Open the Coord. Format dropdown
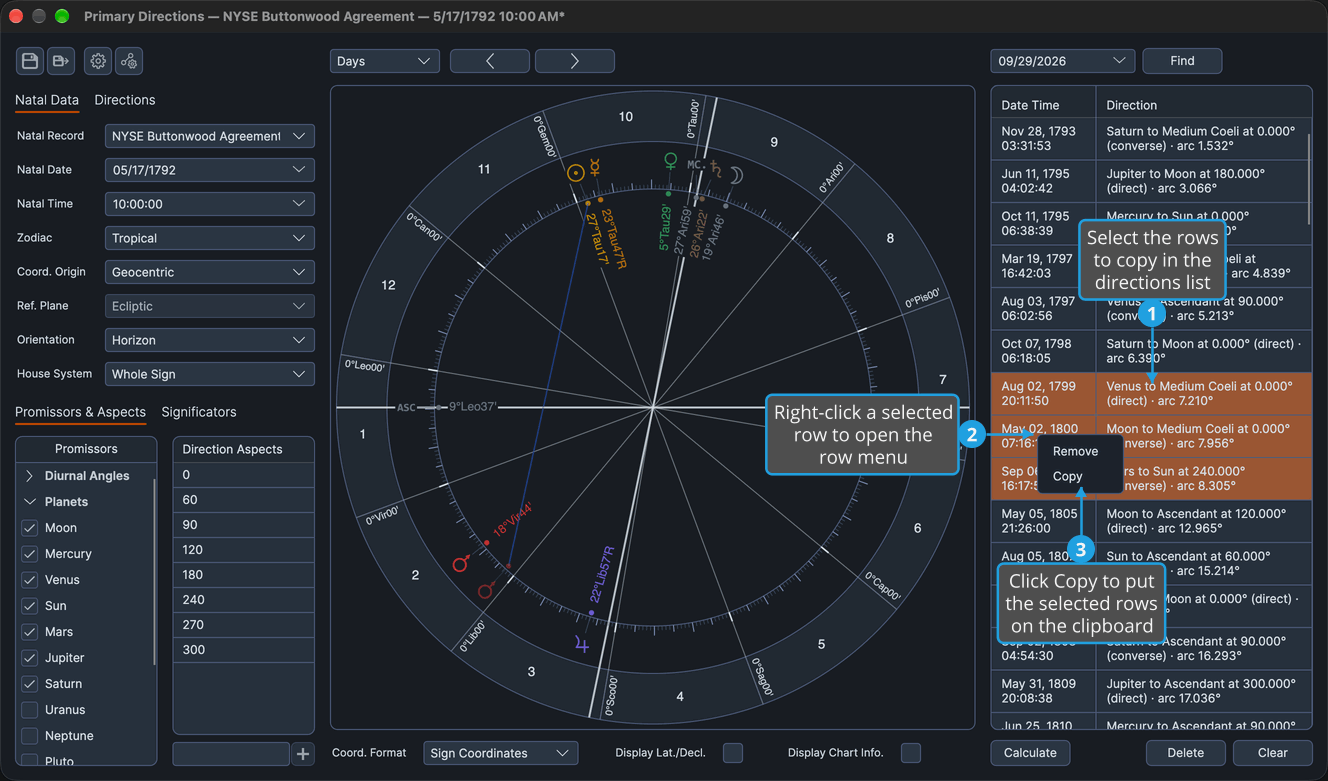This screenshot has width=1328, height=781. coord(501,753)
